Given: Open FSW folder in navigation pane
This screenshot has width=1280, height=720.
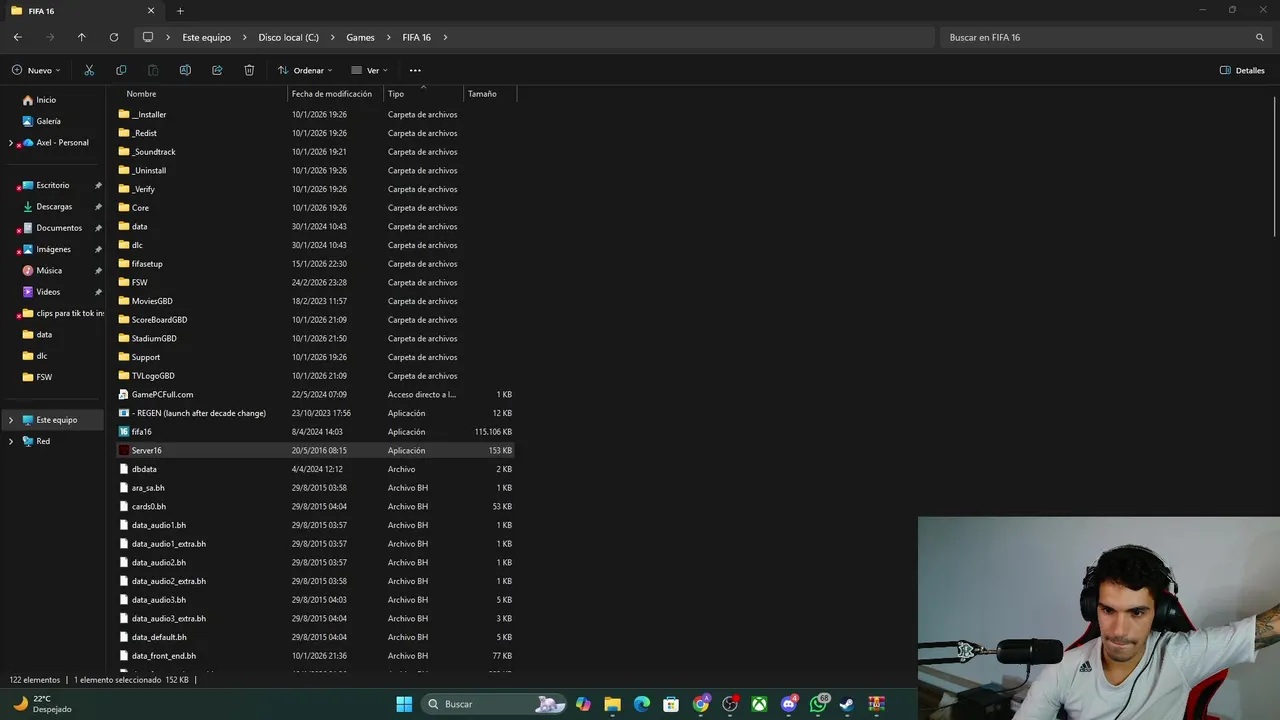Looking at the screenshot, I should click(x=44, y=378).
